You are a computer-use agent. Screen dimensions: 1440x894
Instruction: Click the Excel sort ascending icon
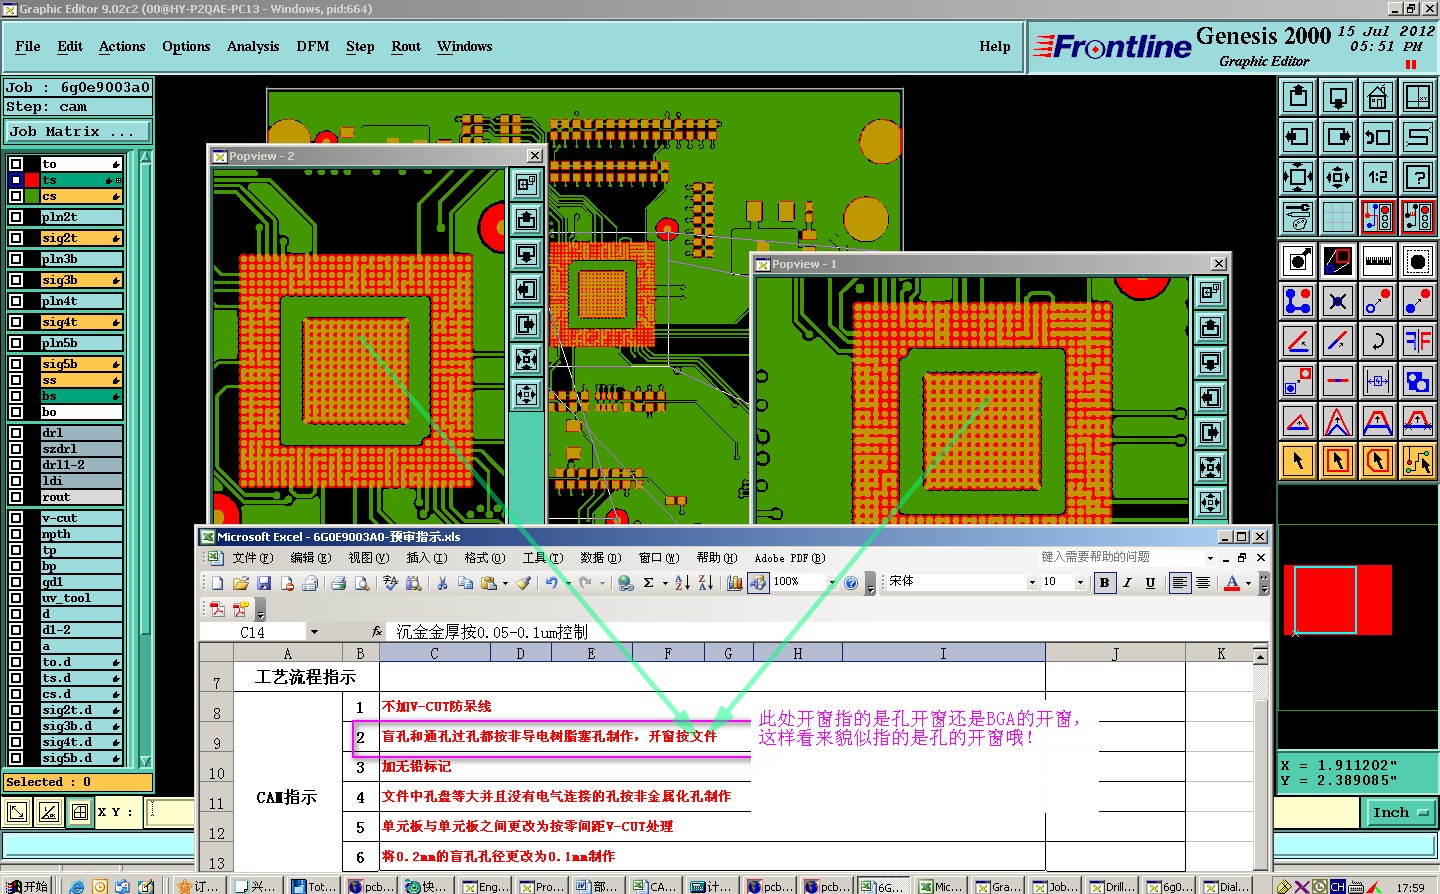pyautogui.click(x=682, y=583)
